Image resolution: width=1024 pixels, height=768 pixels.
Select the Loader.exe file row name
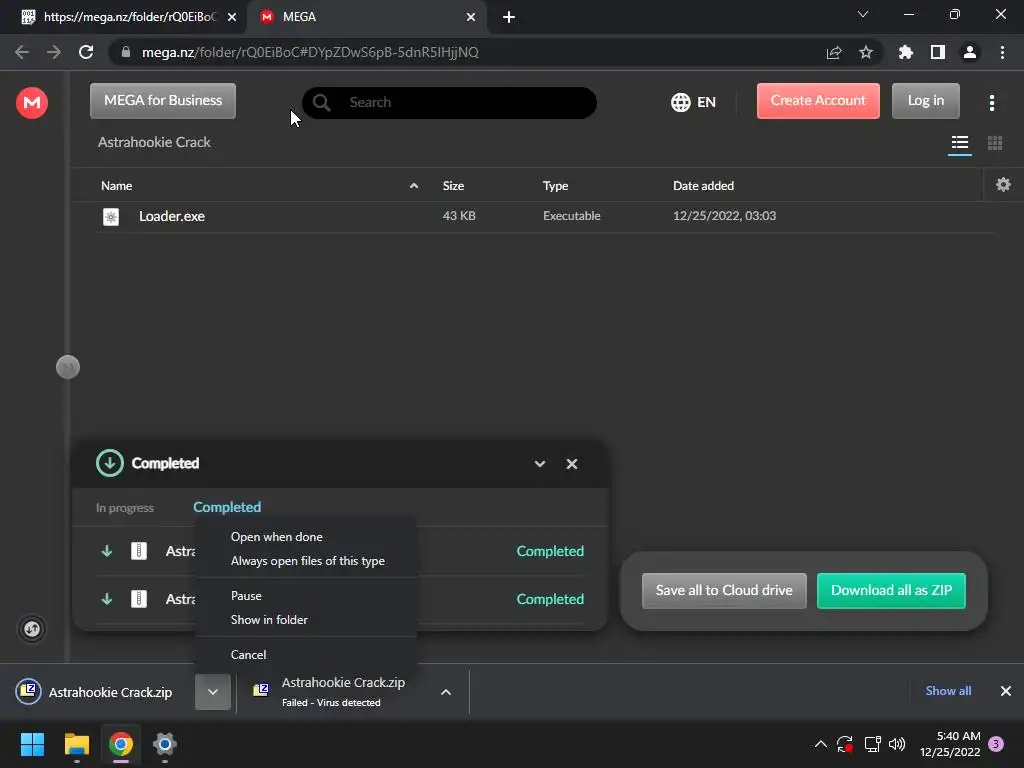coord(172,216)
